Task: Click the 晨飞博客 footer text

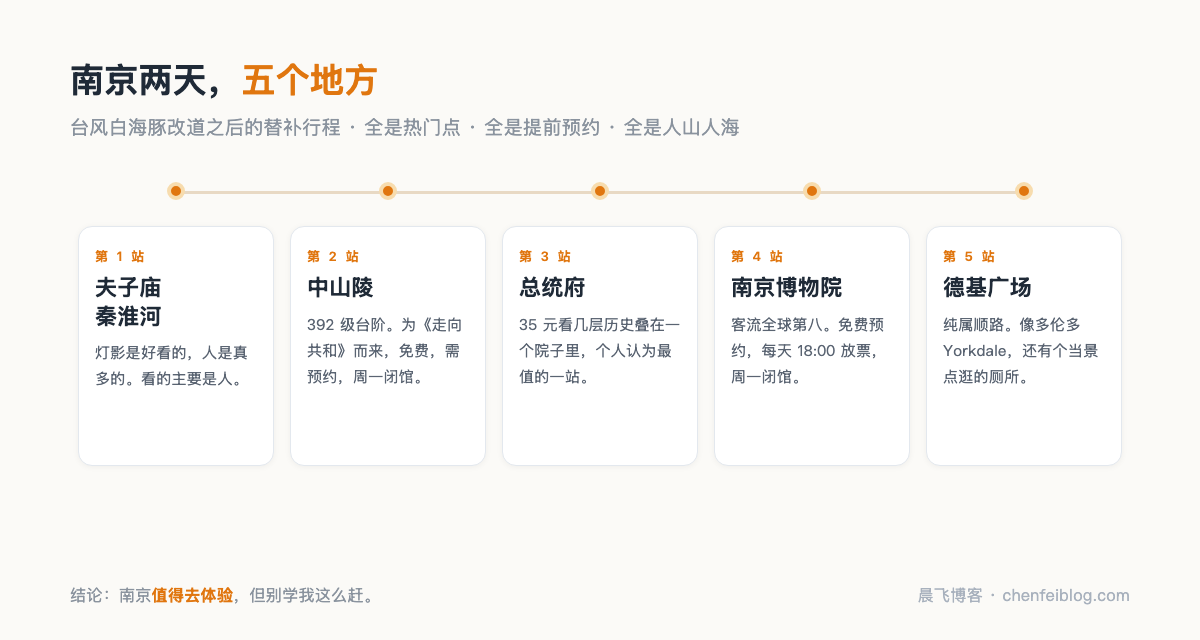Action: pos(950,595)
